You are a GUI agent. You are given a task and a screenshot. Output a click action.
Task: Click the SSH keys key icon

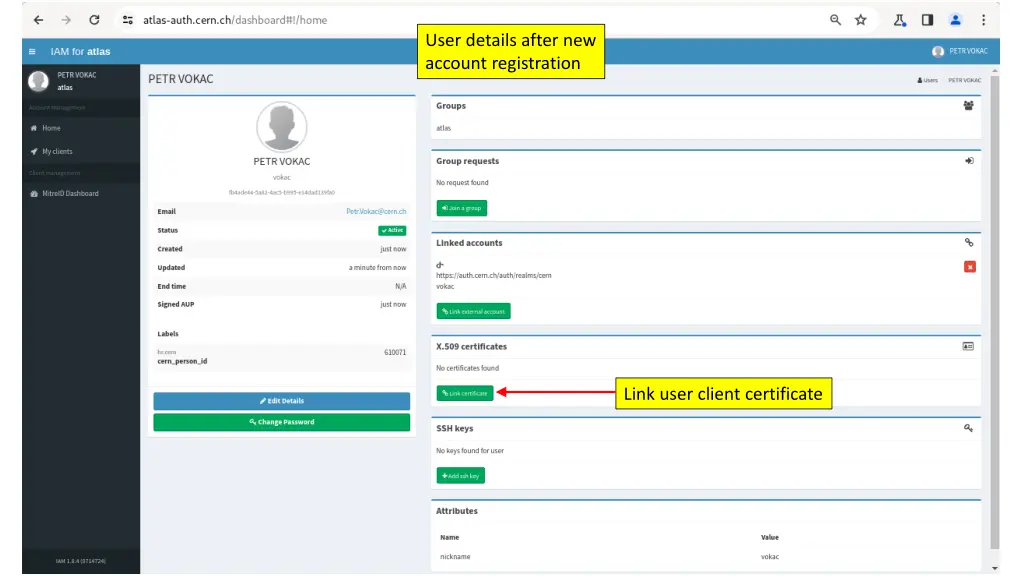tap(968, 428)
